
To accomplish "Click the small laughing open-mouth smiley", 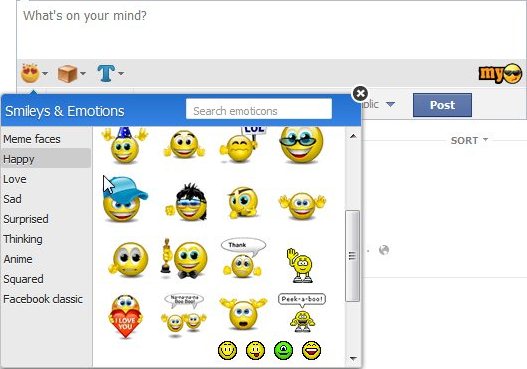I will point(312,350).
